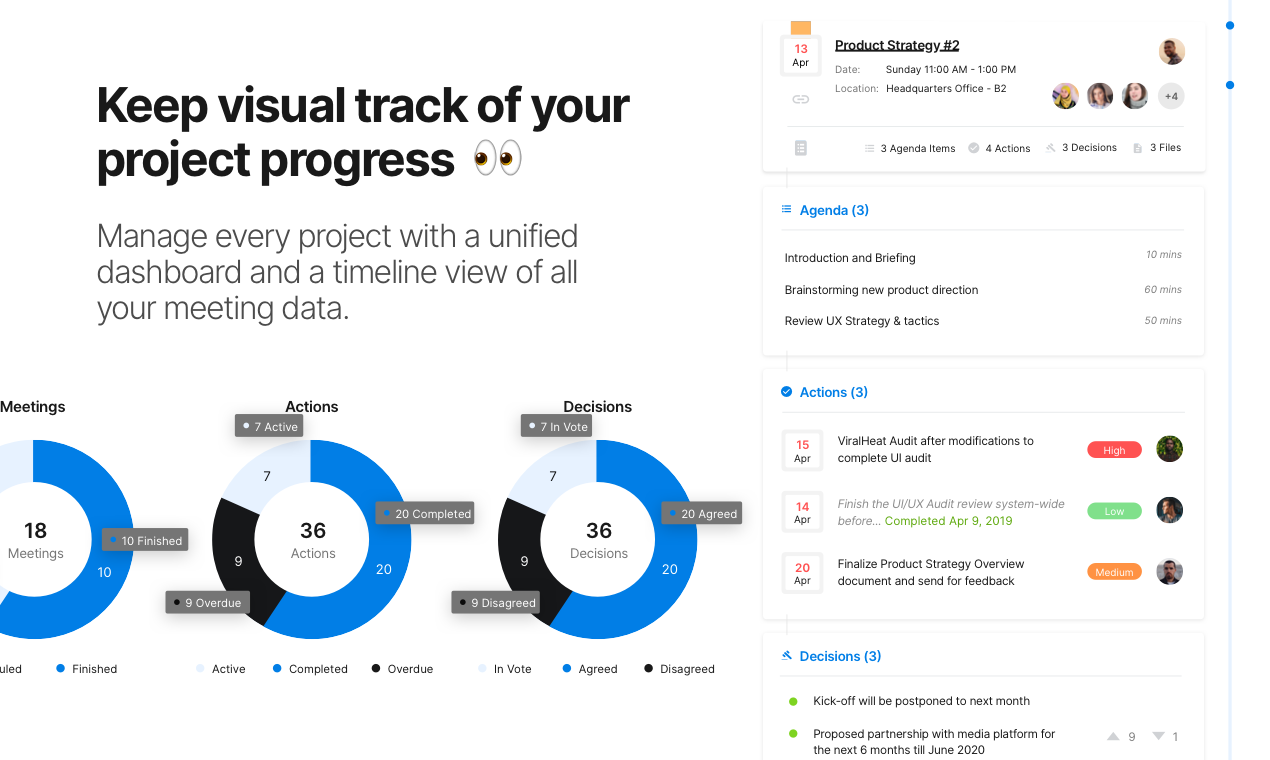Open the 3 Agenda Items list icon
Screen dimensions: 1270x760
(869, 148)
